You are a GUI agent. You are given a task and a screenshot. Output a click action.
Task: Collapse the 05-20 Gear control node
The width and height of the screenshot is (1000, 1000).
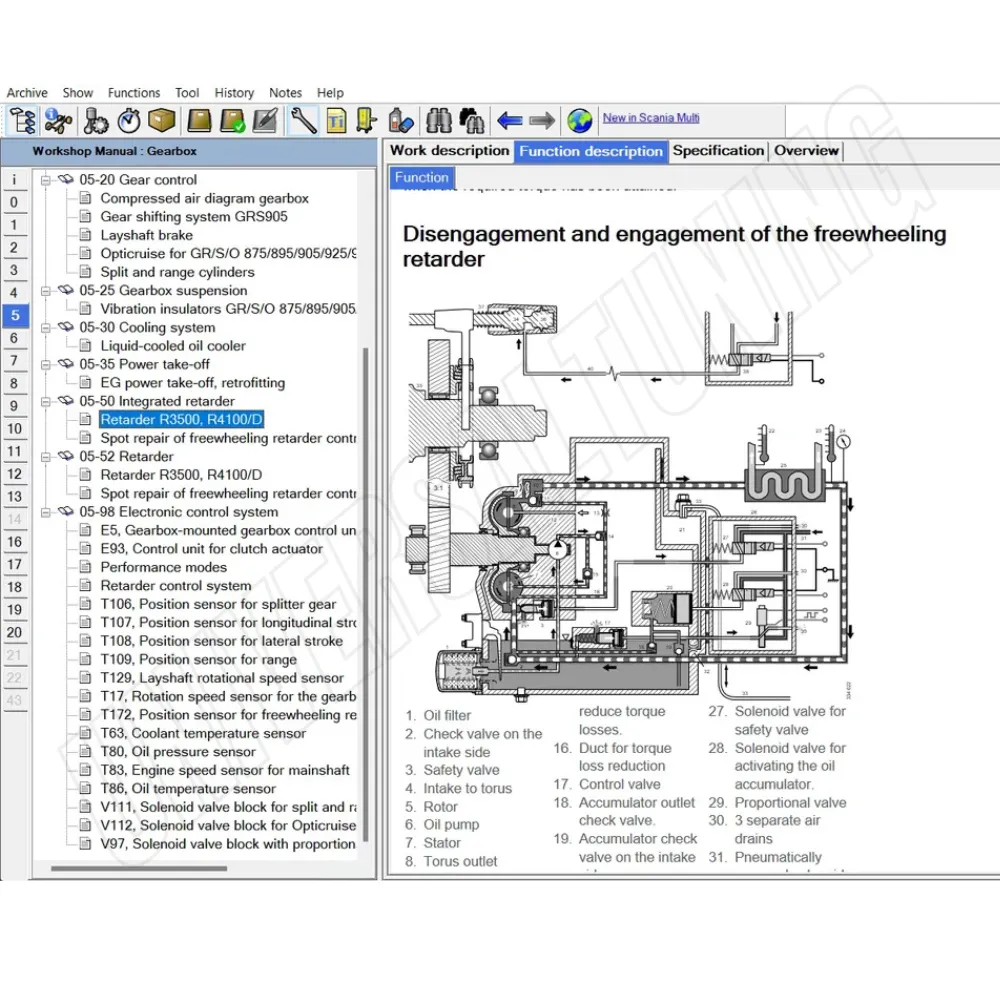(x=45, y=180)
